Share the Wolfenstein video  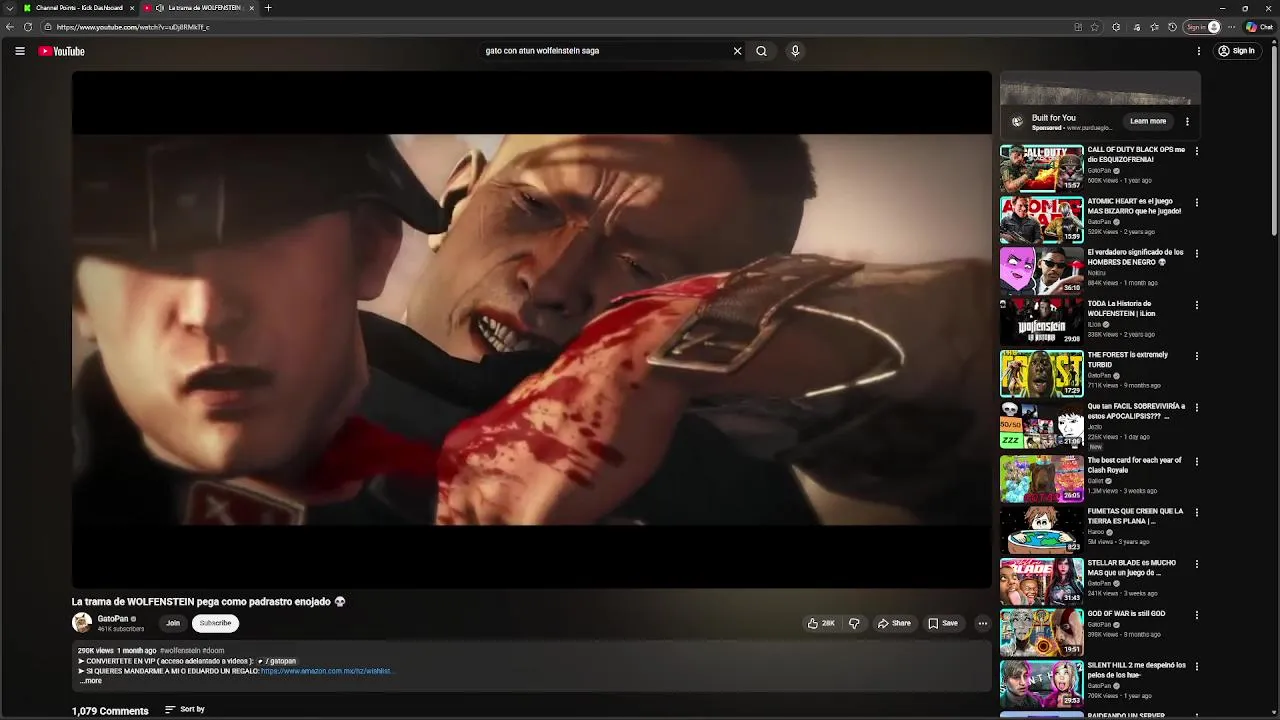click(x=894, y=623)
